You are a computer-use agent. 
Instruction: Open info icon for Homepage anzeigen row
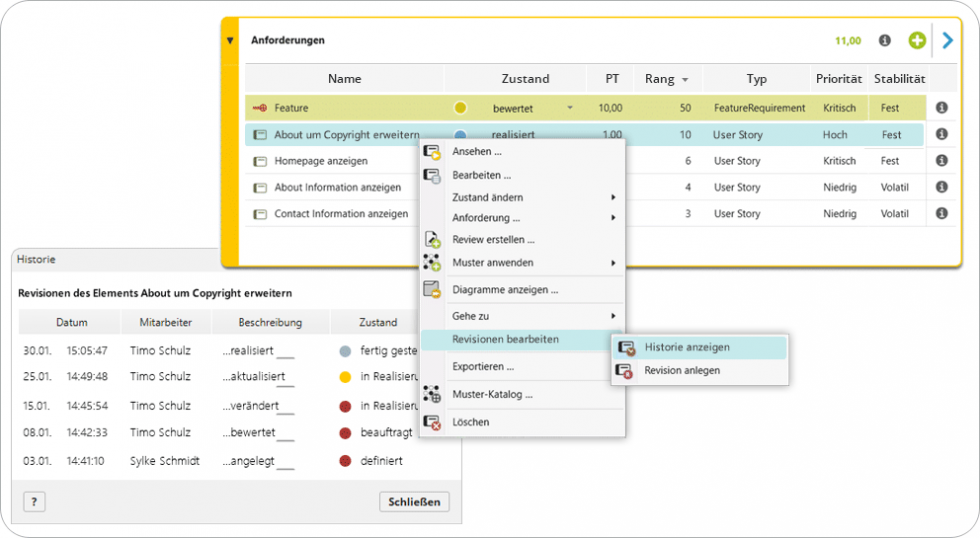click(x=941, y=161)
